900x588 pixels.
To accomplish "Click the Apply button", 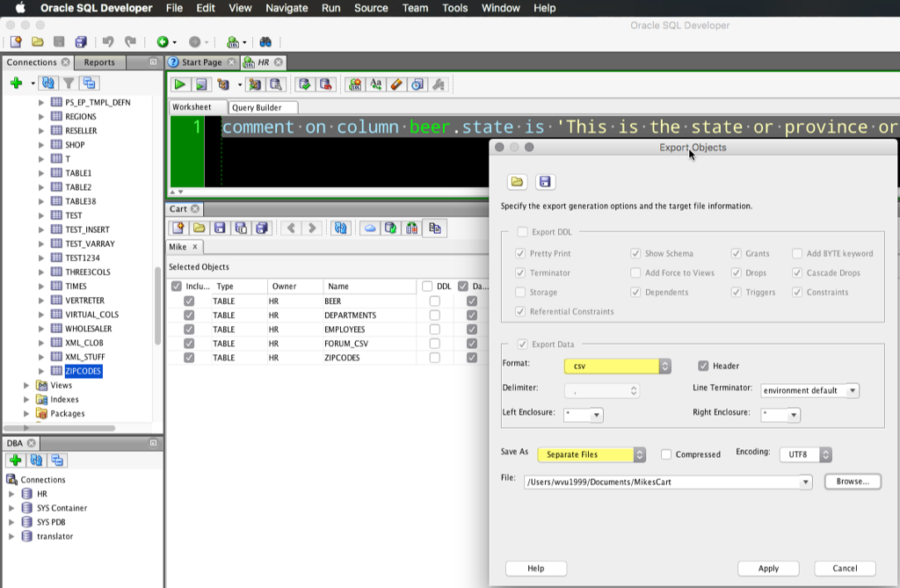I will [x=767, y=568].
